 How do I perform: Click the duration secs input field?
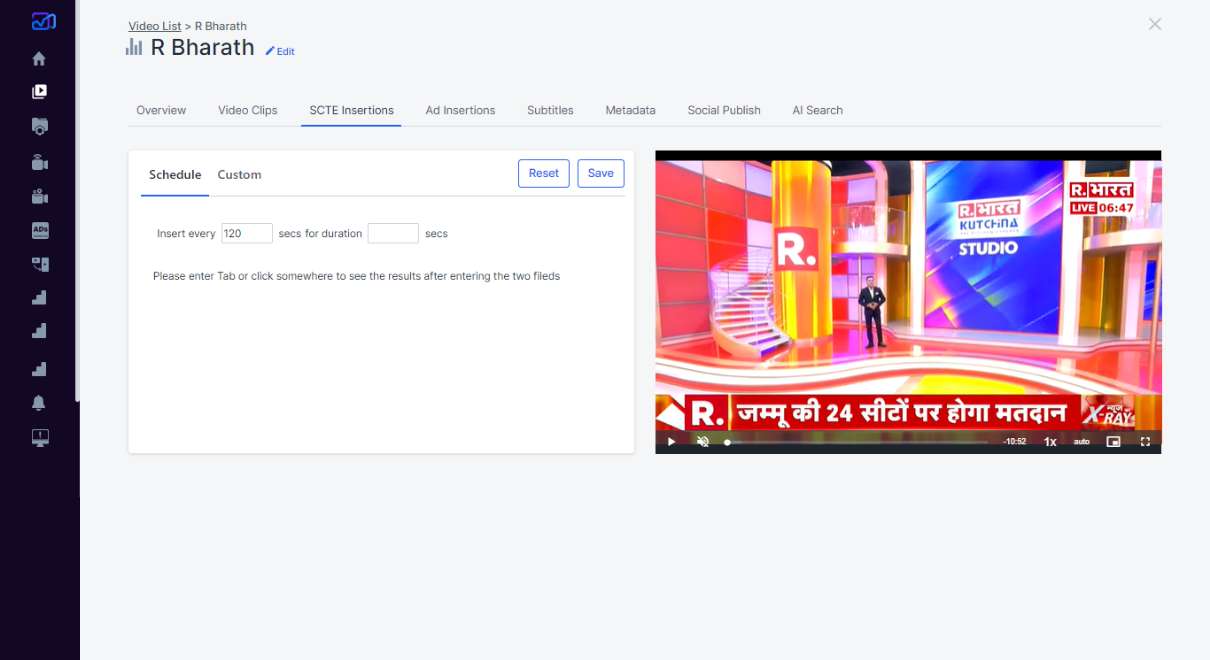[392, 233]
